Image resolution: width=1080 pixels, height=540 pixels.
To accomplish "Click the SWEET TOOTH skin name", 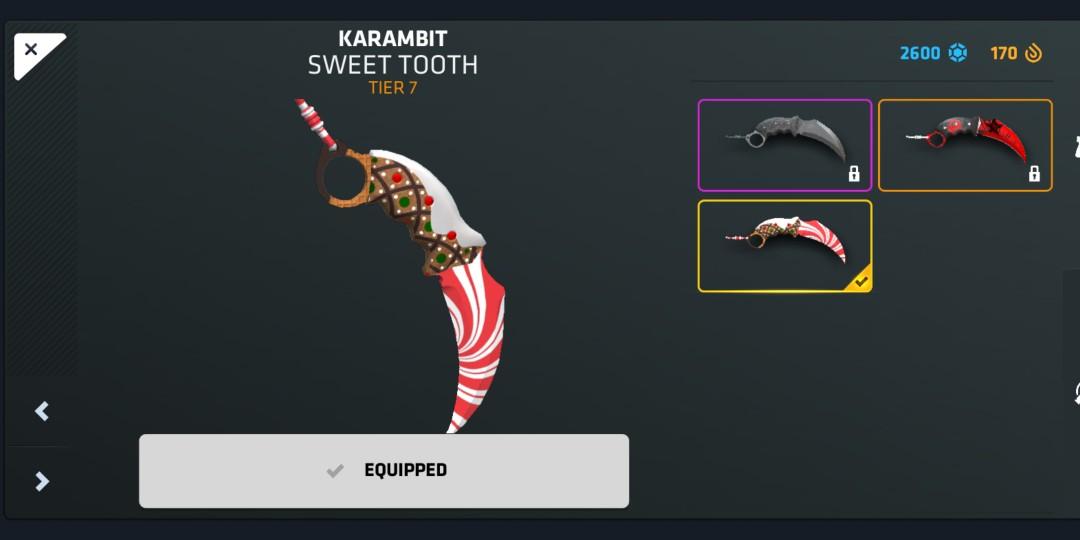I will point(393,65).
